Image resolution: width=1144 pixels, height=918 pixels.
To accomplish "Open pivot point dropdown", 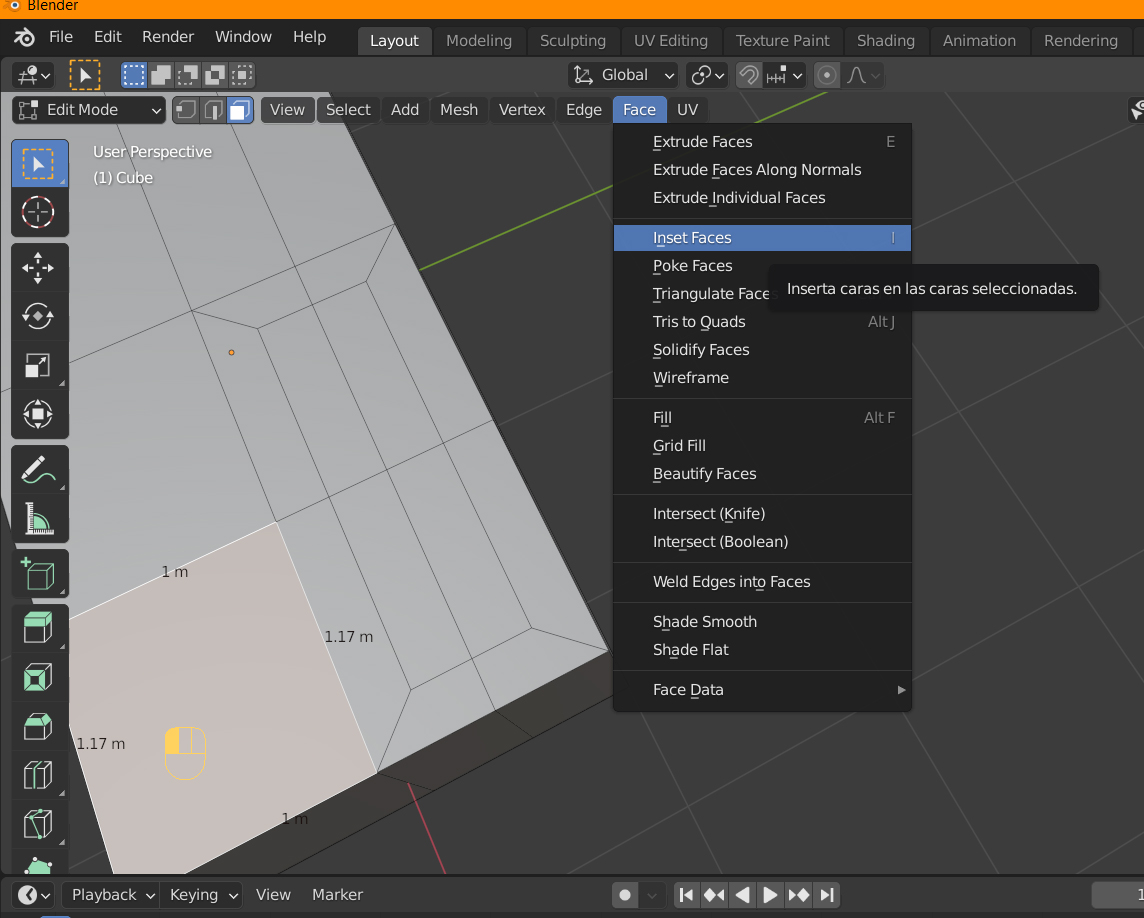I will (x=708, y=75).
